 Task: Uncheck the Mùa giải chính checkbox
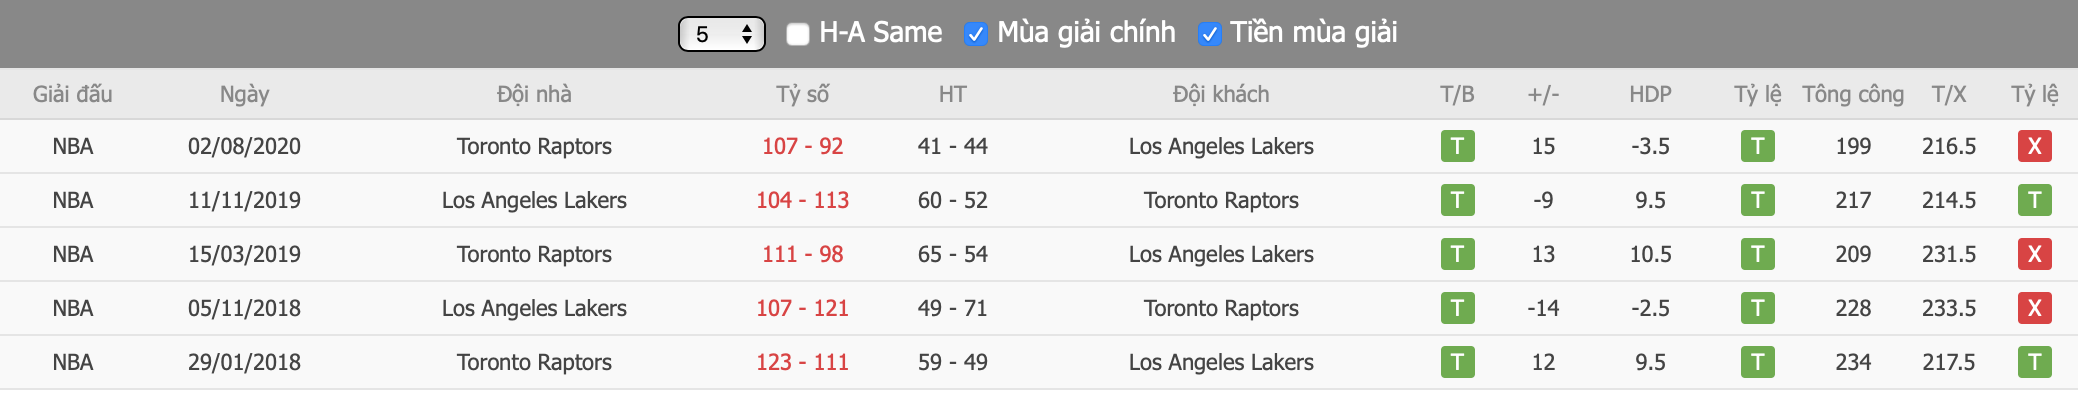pyautogui.click(x=975, y=34)
